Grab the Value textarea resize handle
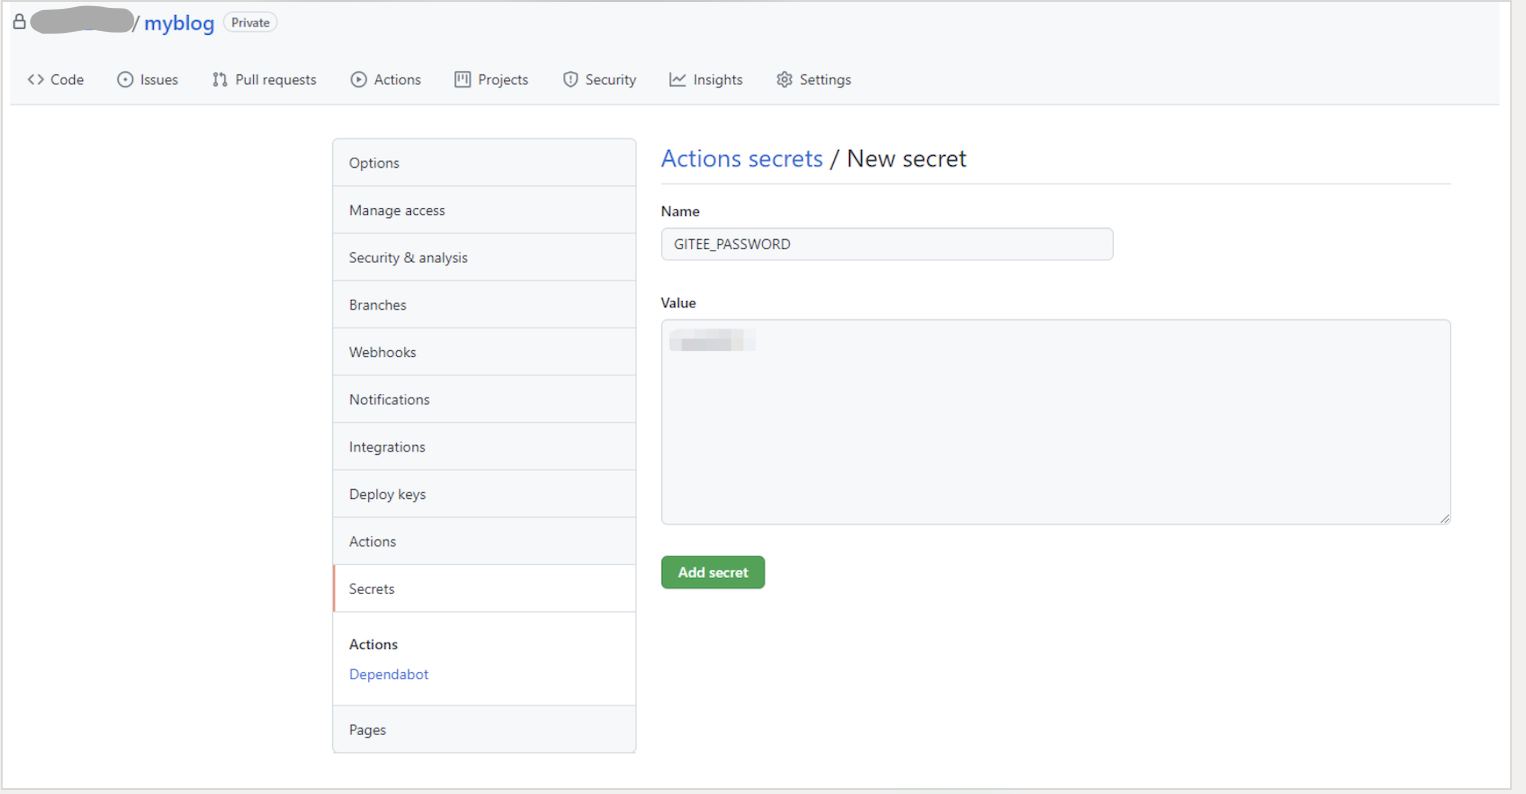The width and height of the screenshot is (1526, 794). pos(1445,518)
